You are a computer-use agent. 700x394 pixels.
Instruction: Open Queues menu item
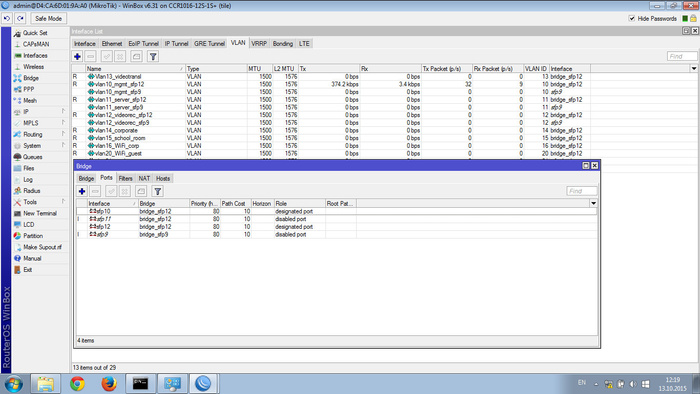pos(33,157)
